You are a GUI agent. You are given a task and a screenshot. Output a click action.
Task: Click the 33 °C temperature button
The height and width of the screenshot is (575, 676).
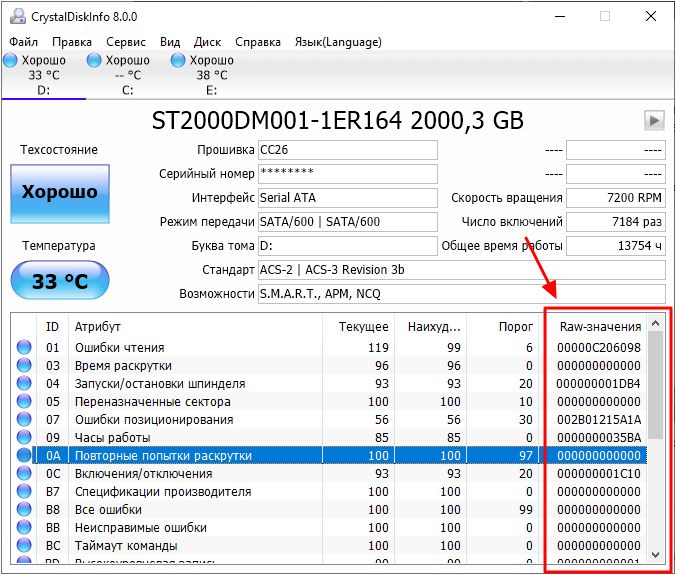pos(60,280)
